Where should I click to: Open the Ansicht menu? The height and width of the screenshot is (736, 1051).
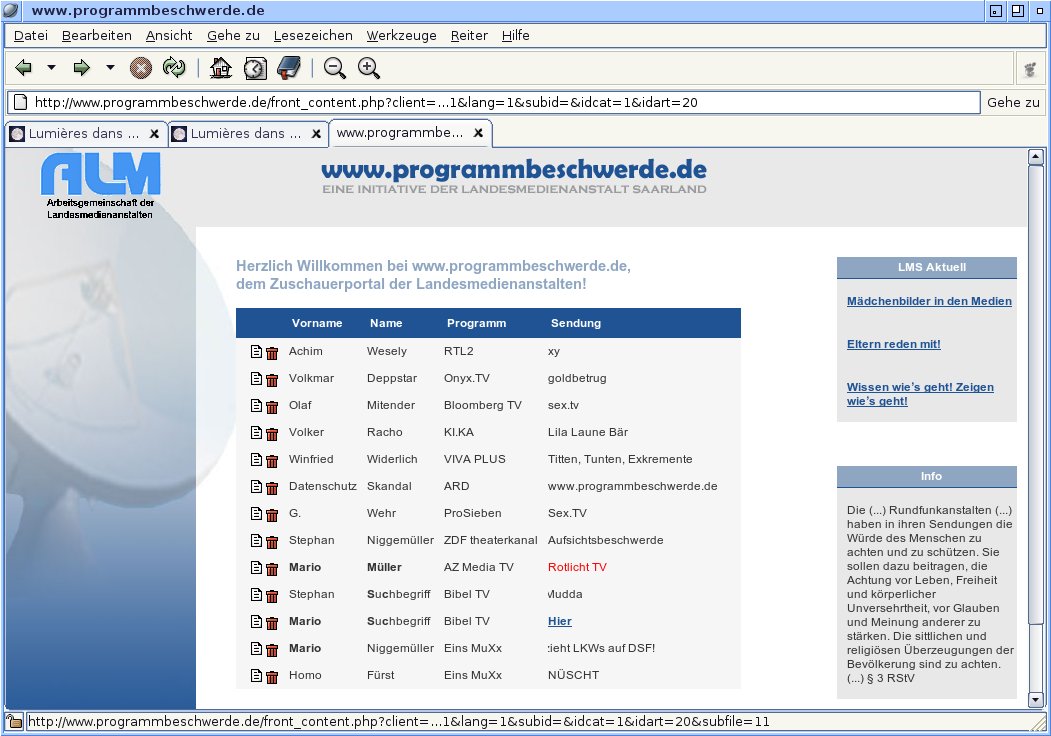169,36
